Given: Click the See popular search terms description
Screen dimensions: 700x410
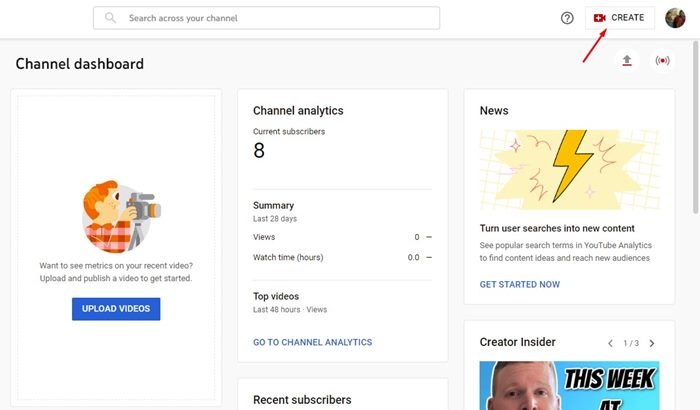Looking at the screenshot, I should pos(566,251).
